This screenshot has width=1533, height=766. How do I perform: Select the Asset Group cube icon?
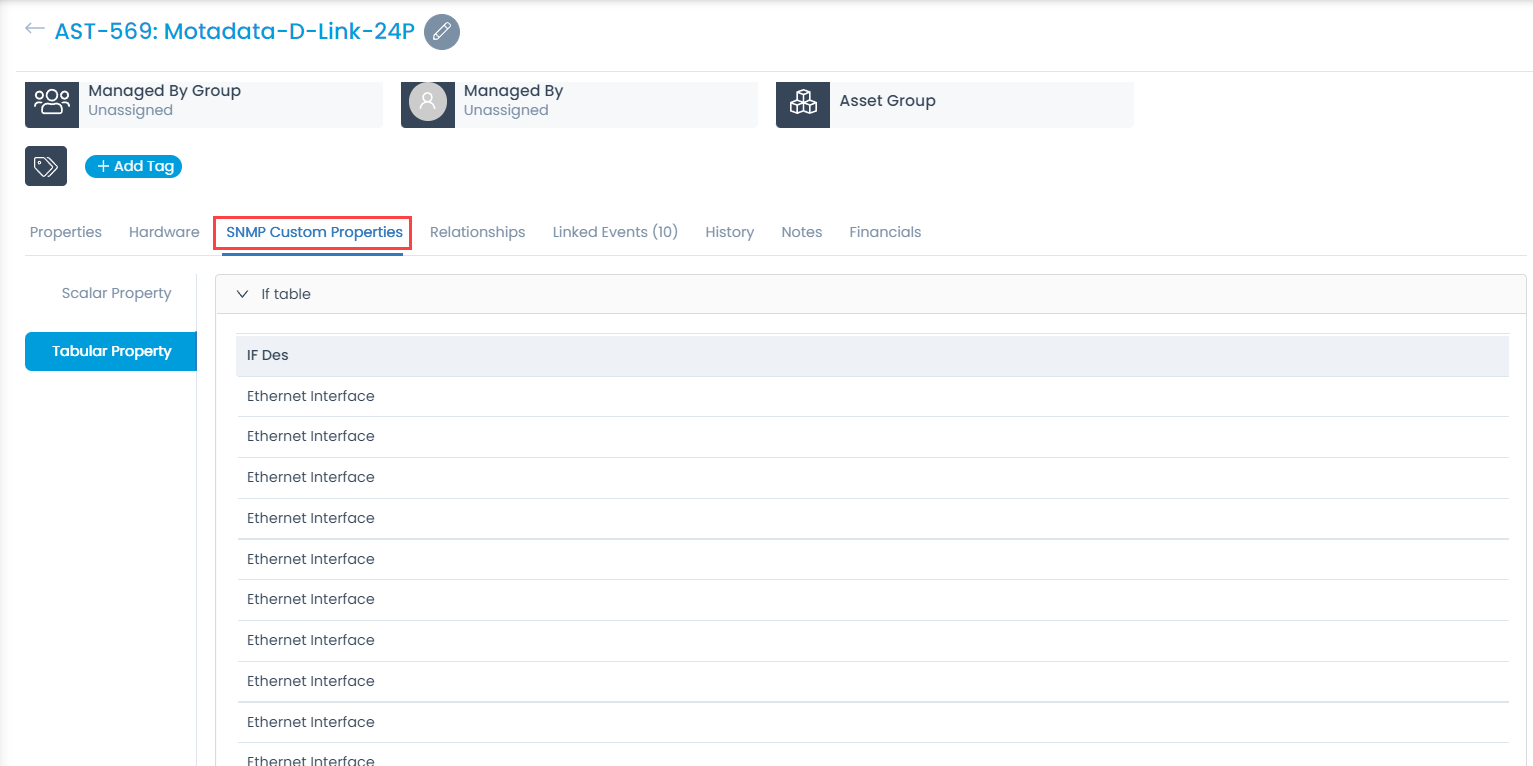tap(802, 104)
